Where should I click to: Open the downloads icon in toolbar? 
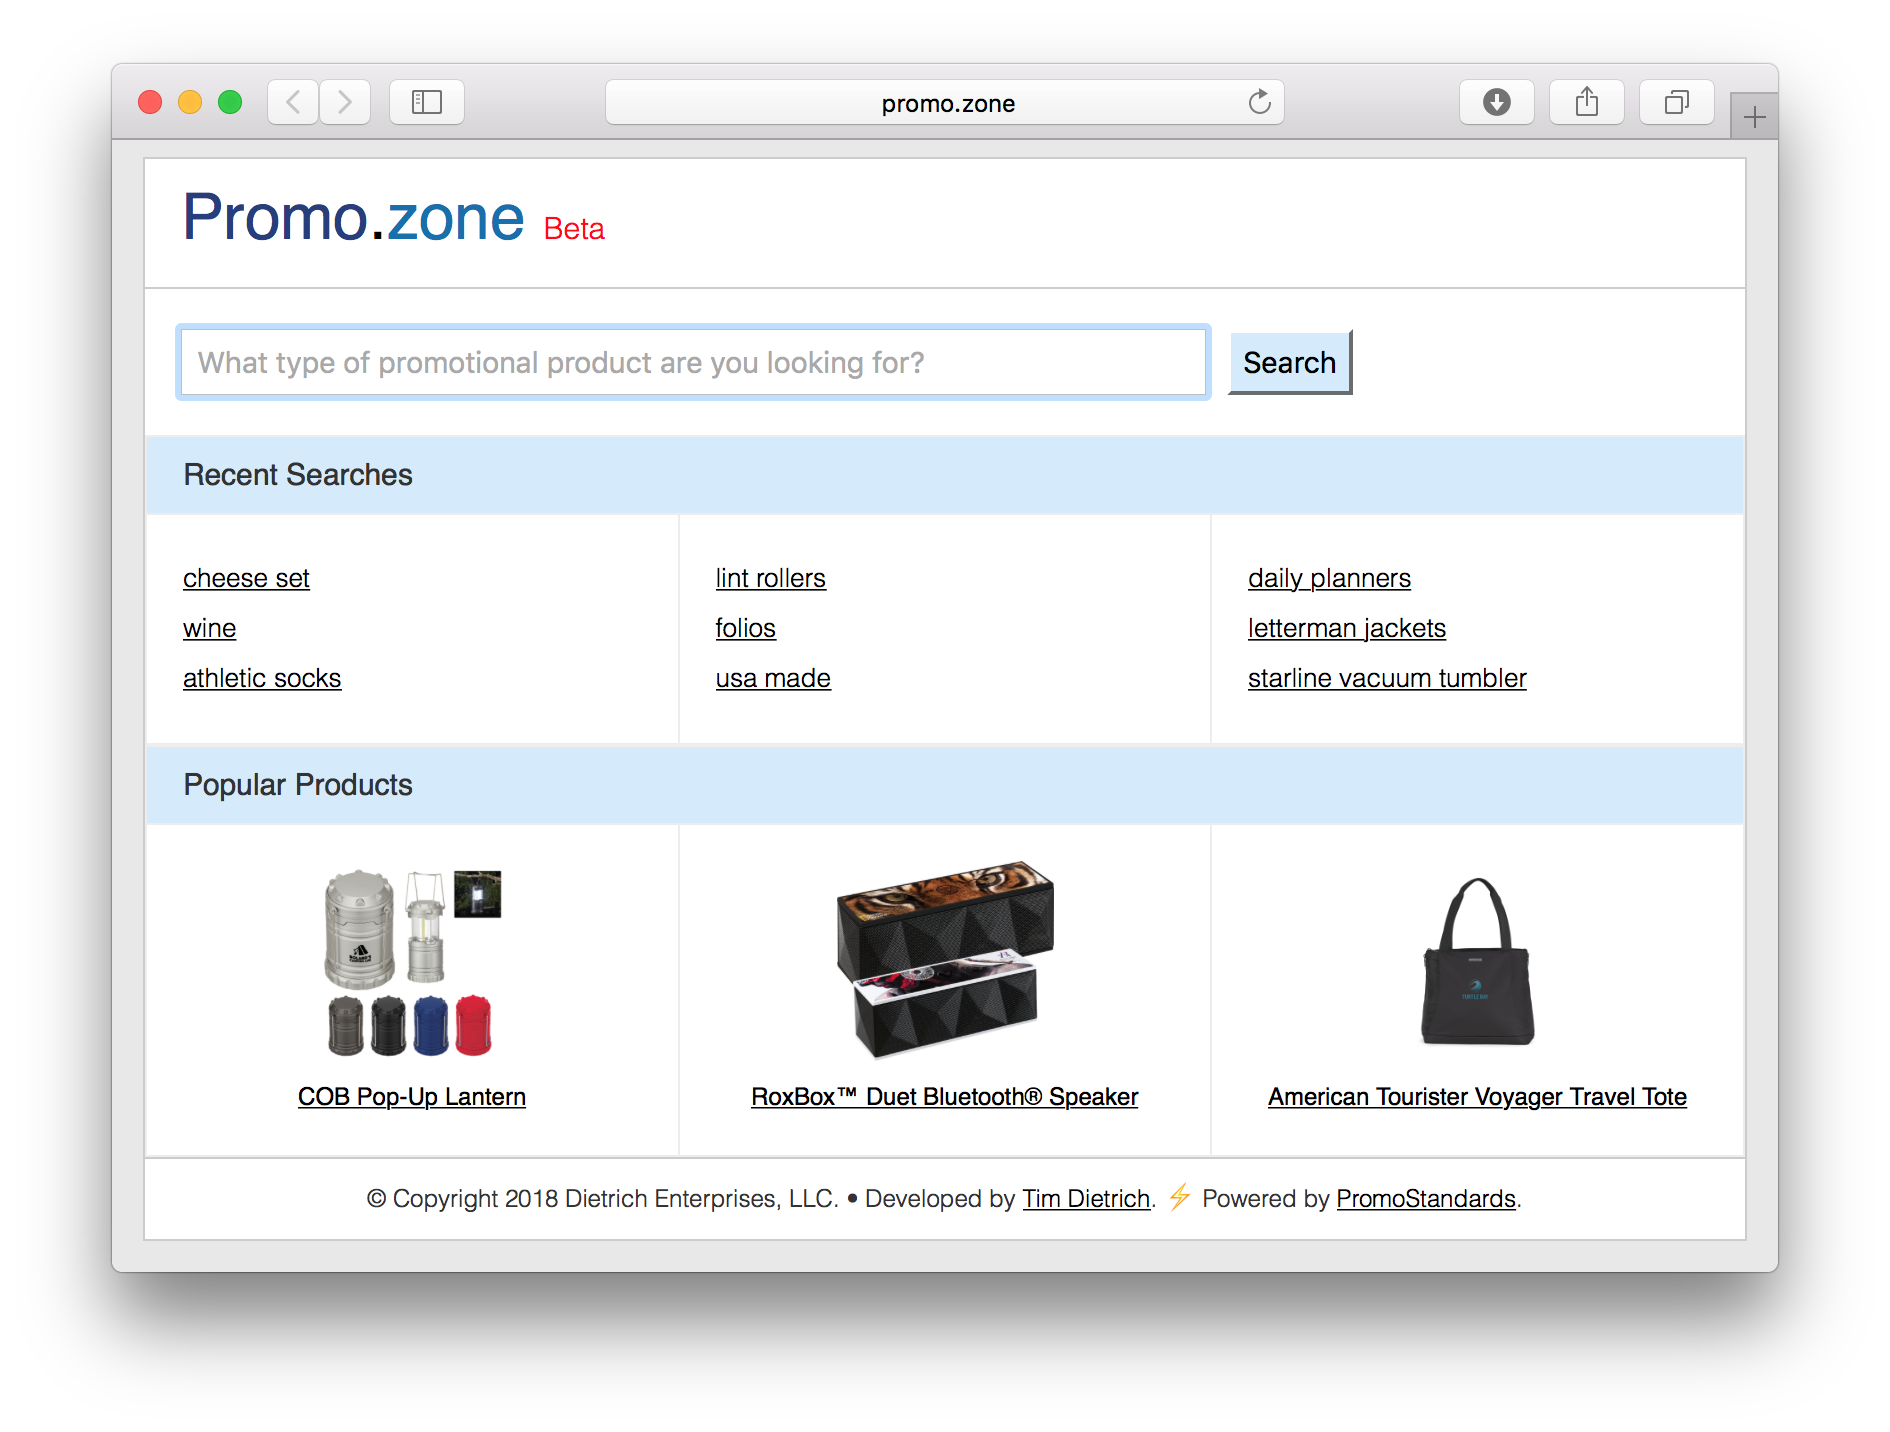(1497, 102)
